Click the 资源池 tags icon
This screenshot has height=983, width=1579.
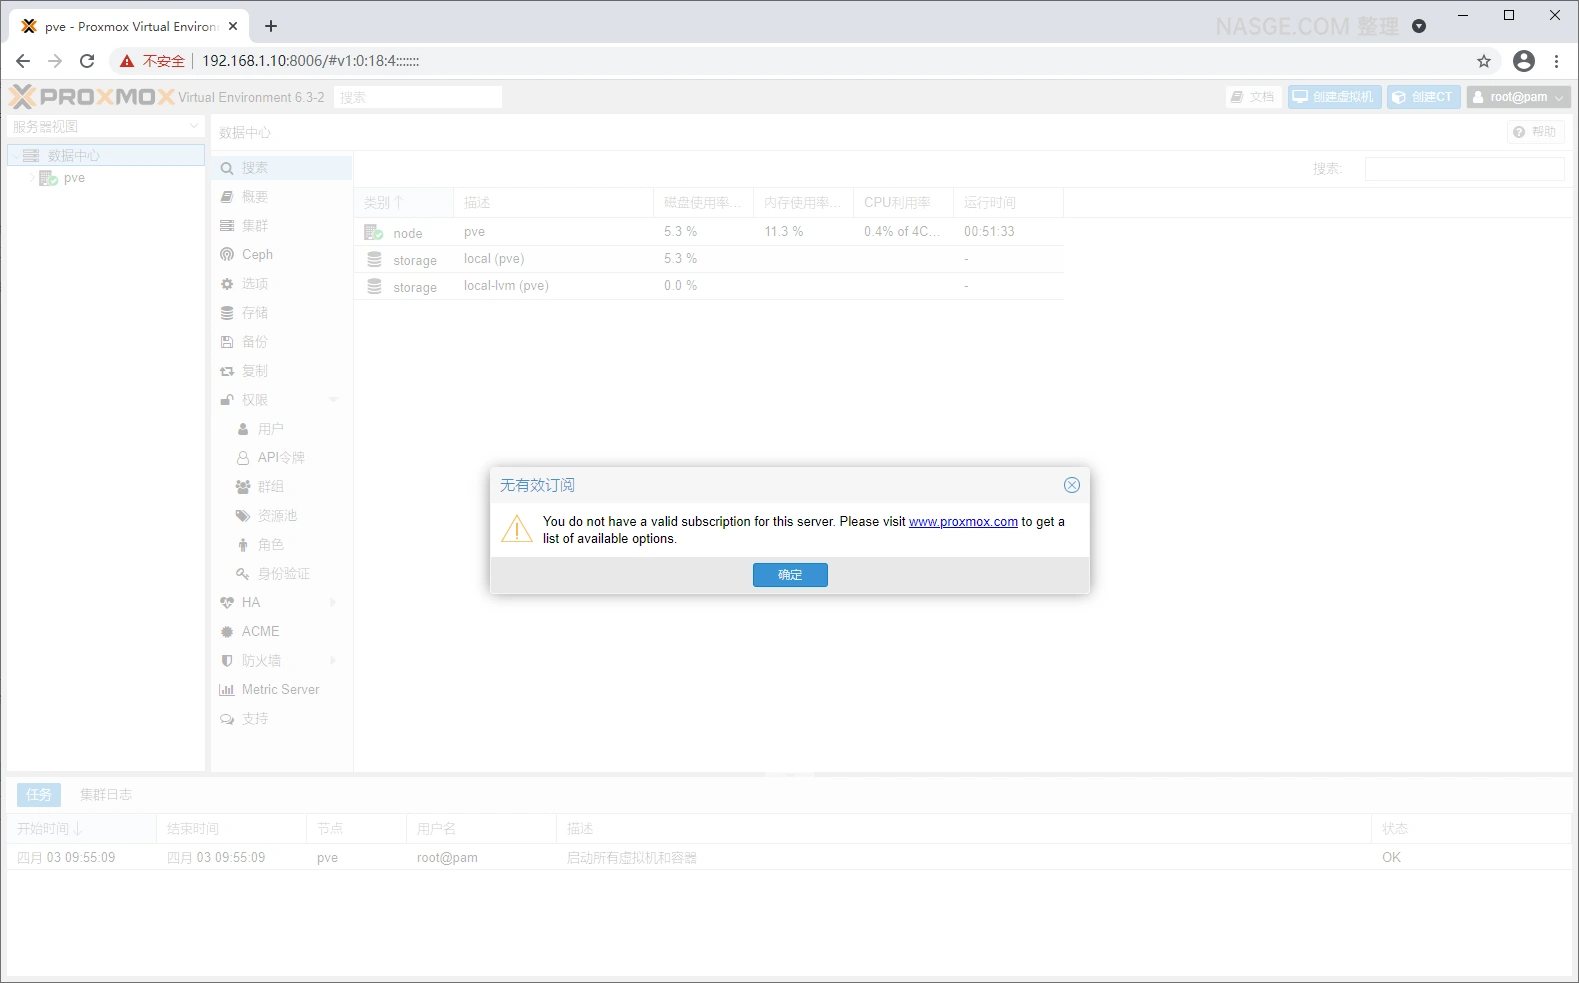click(243, 516)
